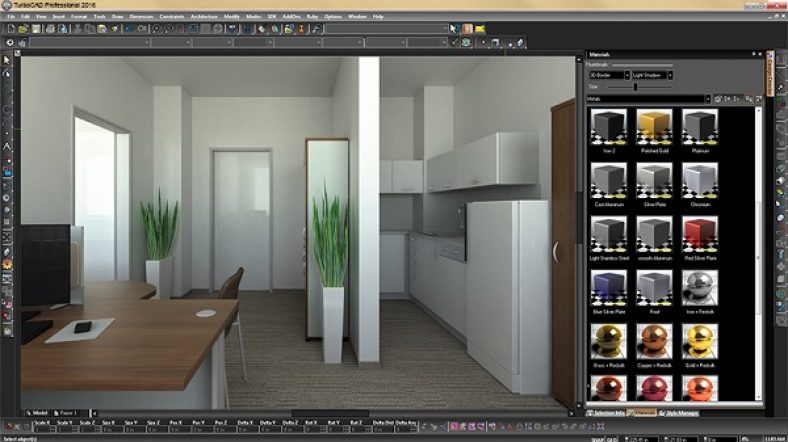Click the Scale X input field

43,429
